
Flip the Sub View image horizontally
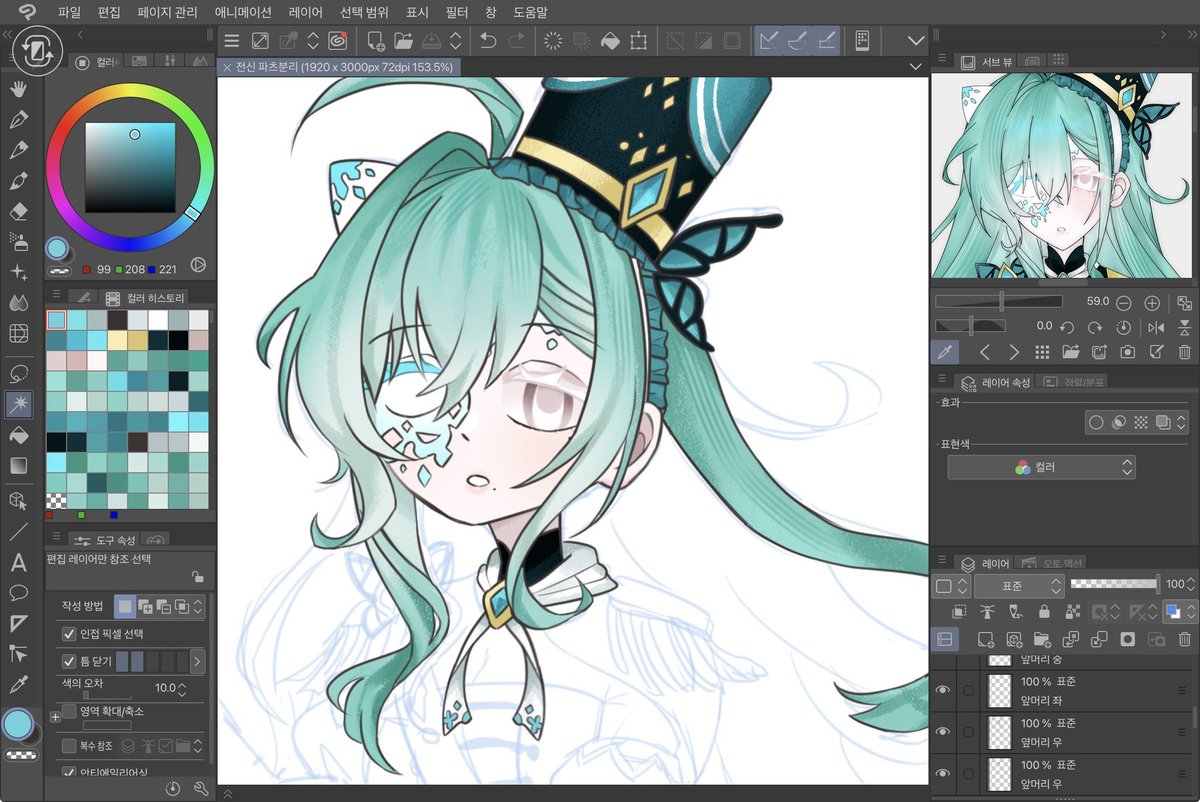pyautogui.click(x=1156, y=327)
